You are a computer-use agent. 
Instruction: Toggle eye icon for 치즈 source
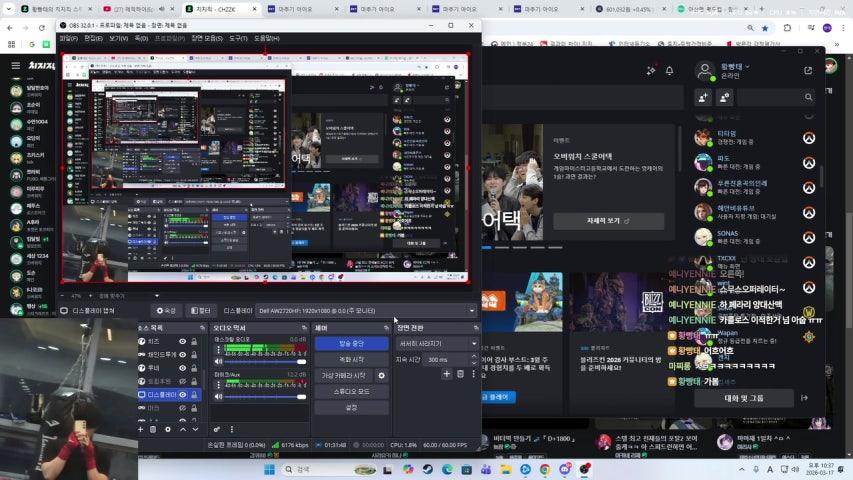183,342
